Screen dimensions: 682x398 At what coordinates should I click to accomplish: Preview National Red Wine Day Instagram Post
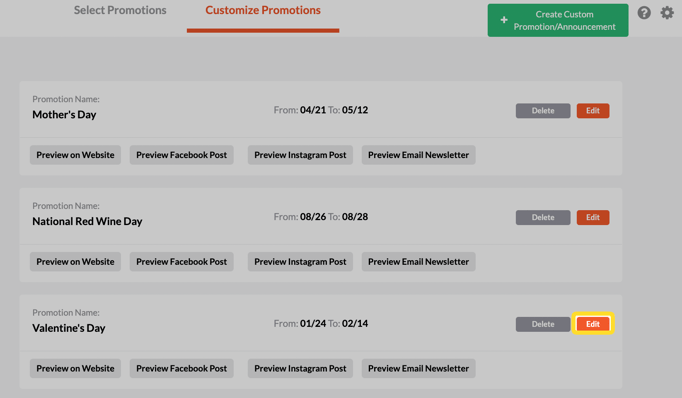[x=300, y=261]
